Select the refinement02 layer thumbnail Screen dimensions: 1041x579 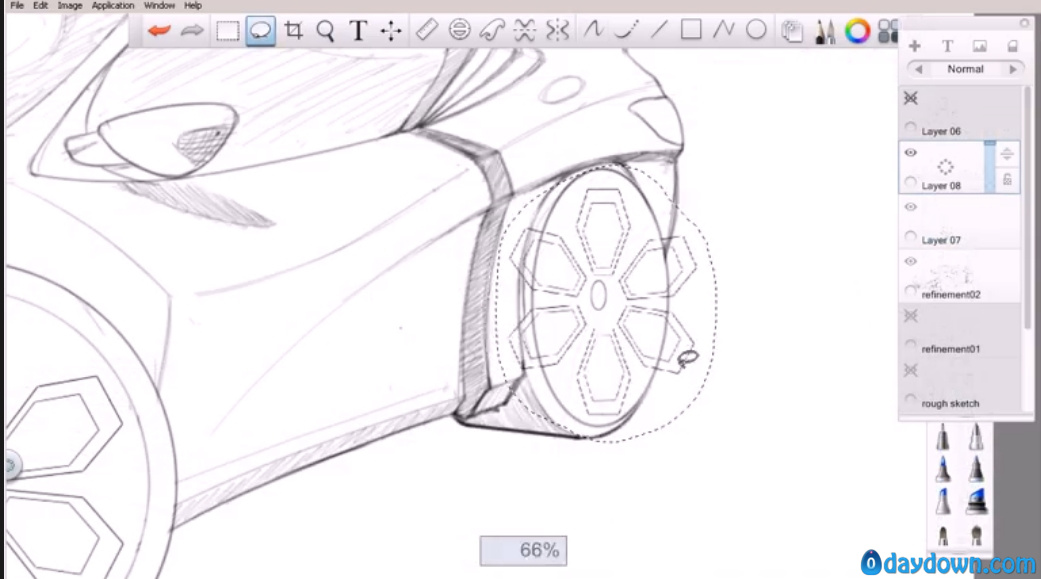coord(949,274)
